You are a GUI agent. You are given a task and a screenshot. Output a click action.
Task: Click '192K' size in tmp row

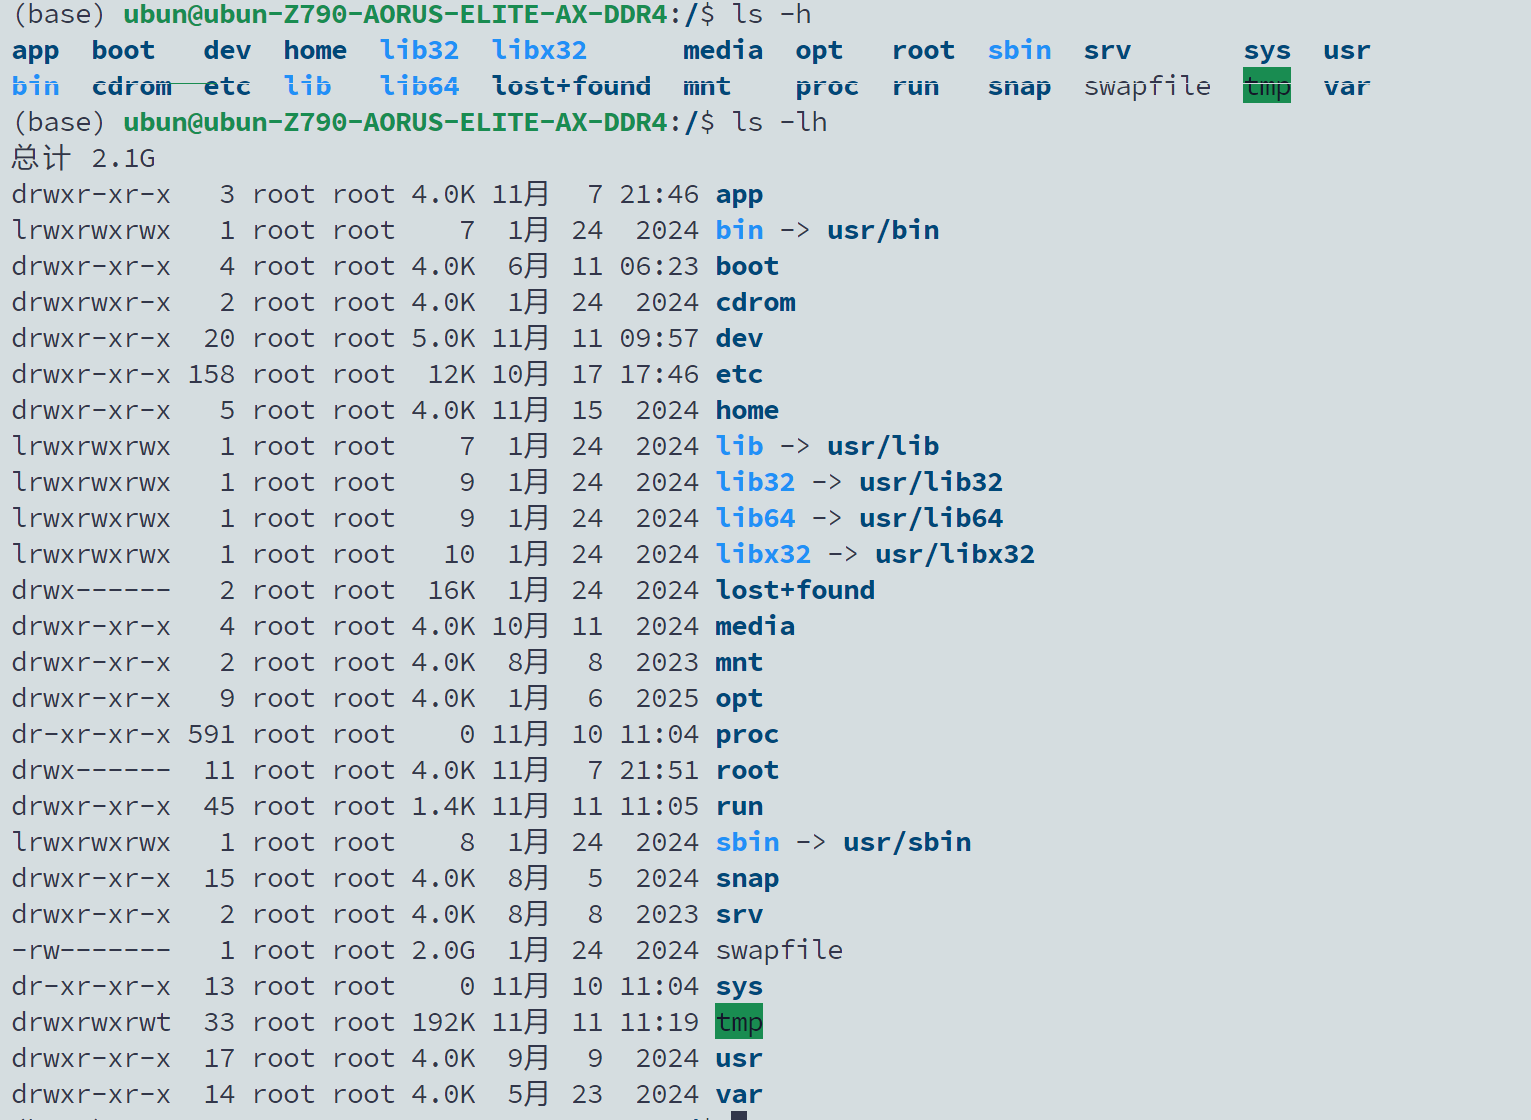(444, 1022)
